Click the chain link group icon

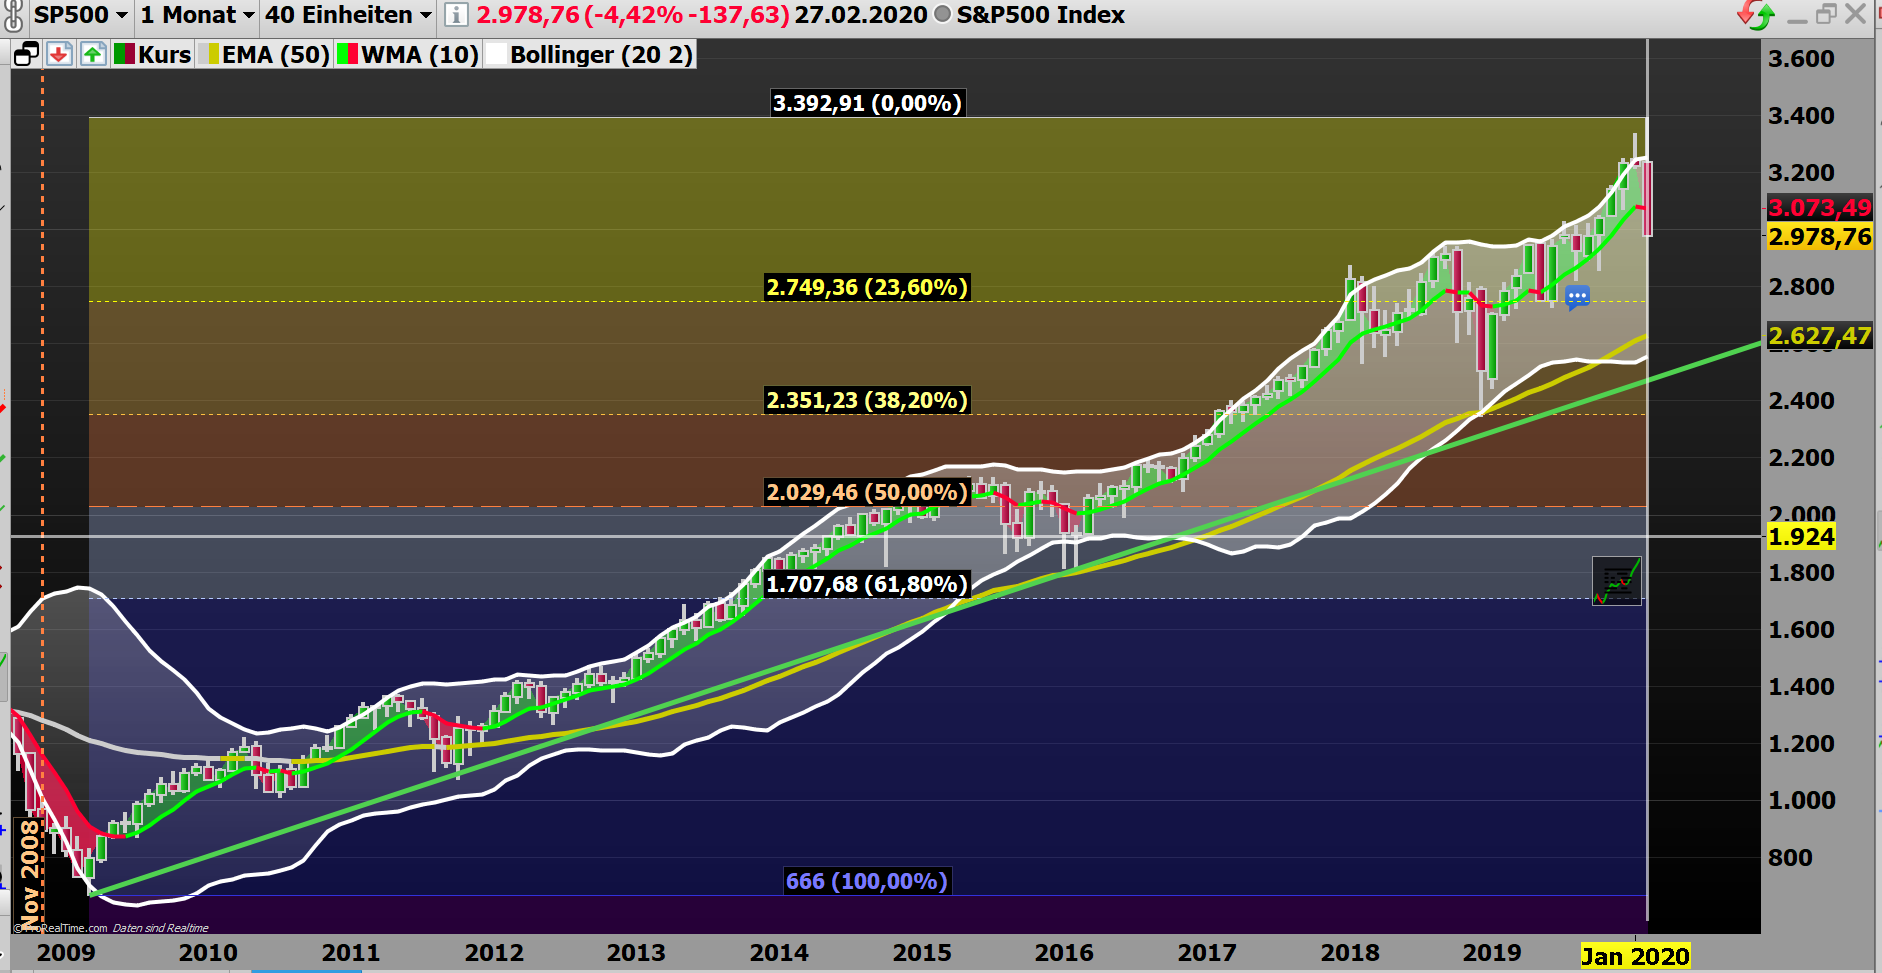(x=13, y=16)
